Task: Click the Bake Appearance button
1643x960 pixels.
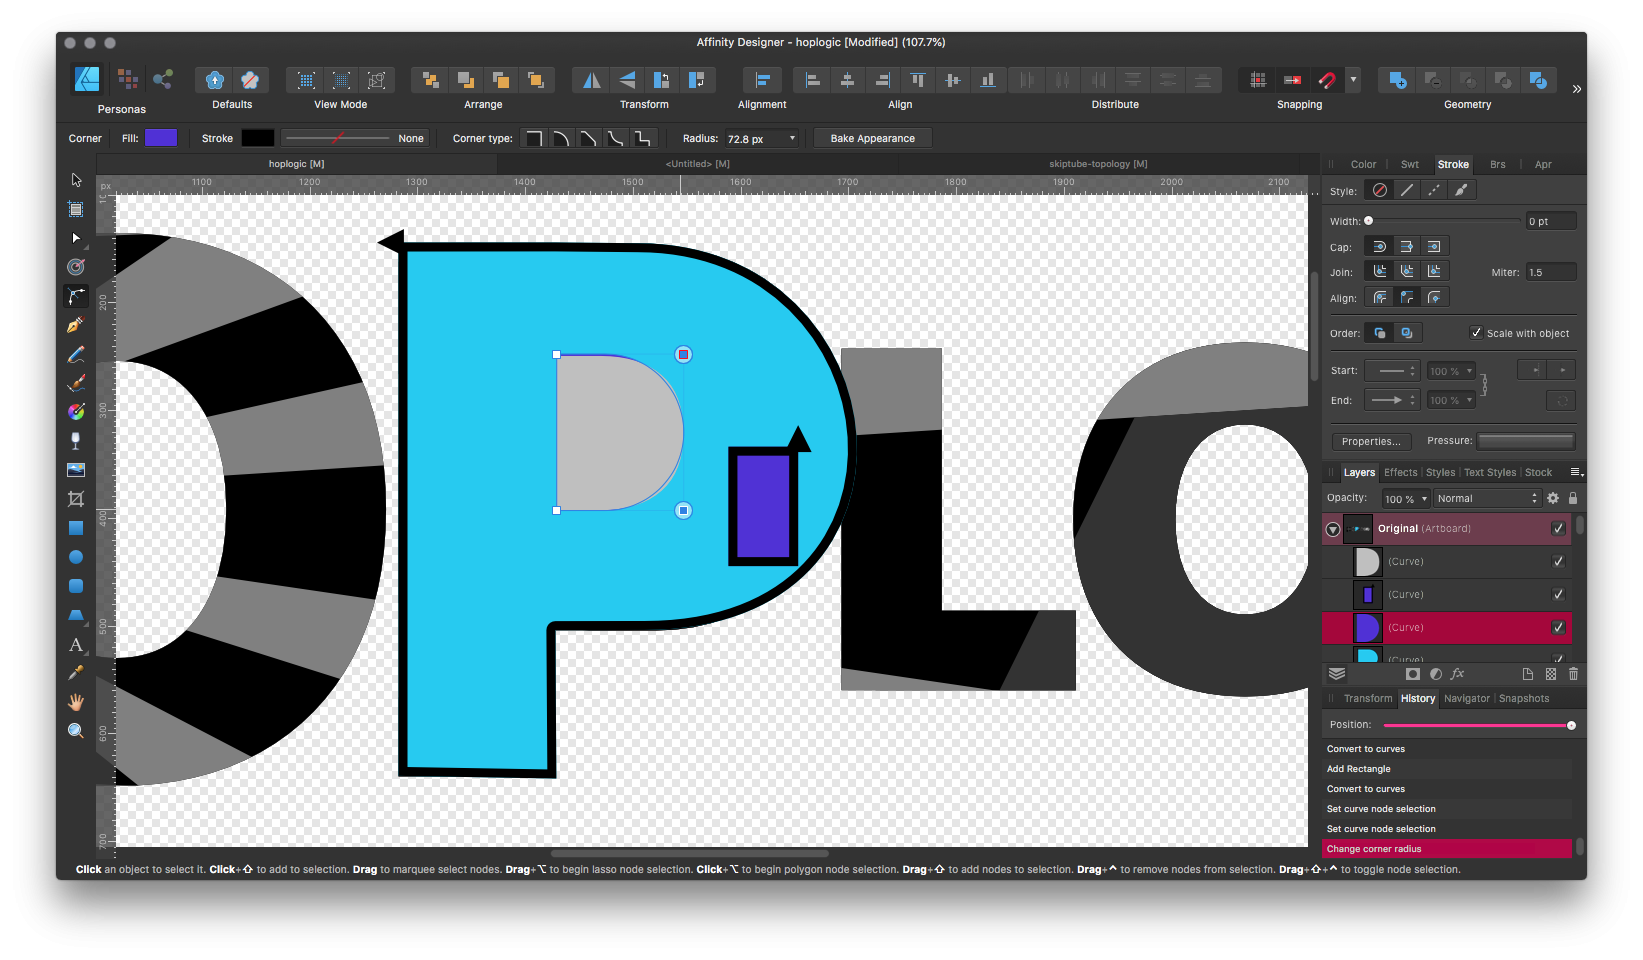Action: 872,138
